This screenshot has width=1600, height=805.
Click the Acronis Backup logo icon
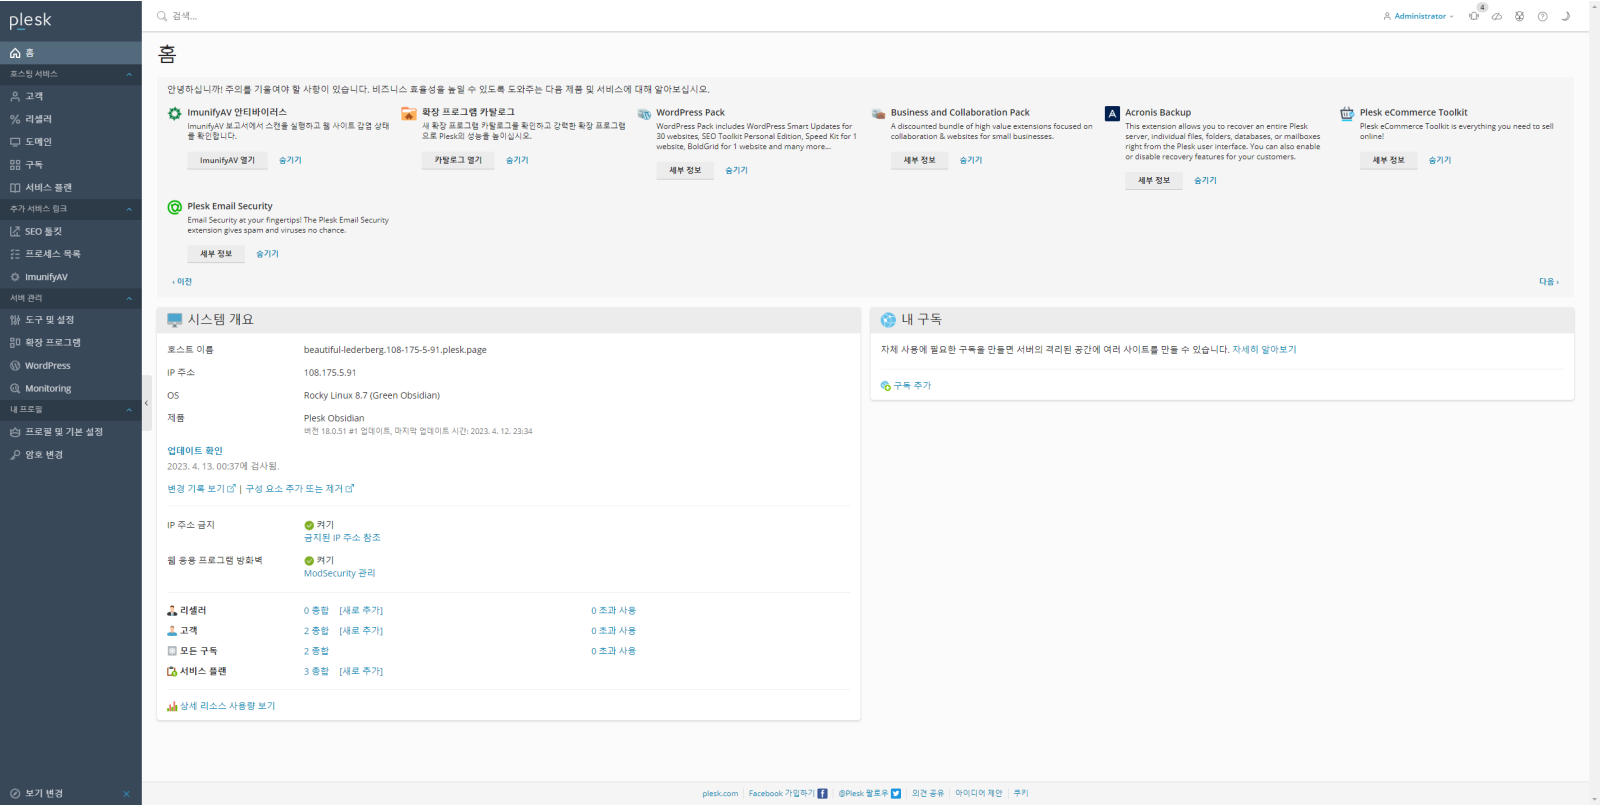coord(1112,114)
